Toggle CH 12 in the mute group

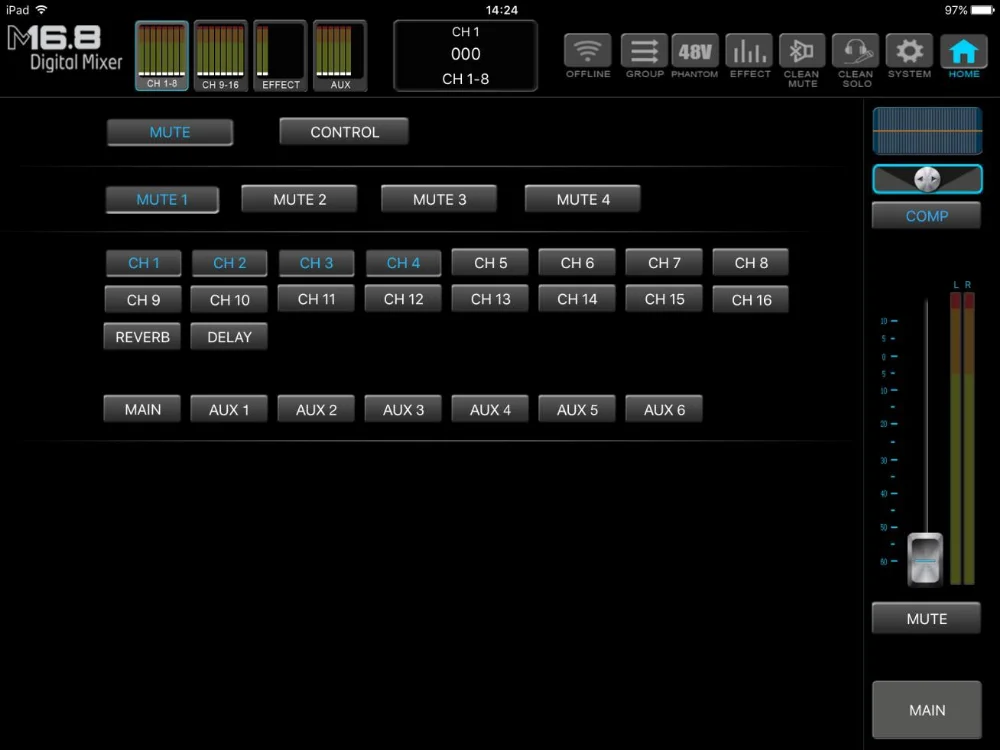click(403, 298)
